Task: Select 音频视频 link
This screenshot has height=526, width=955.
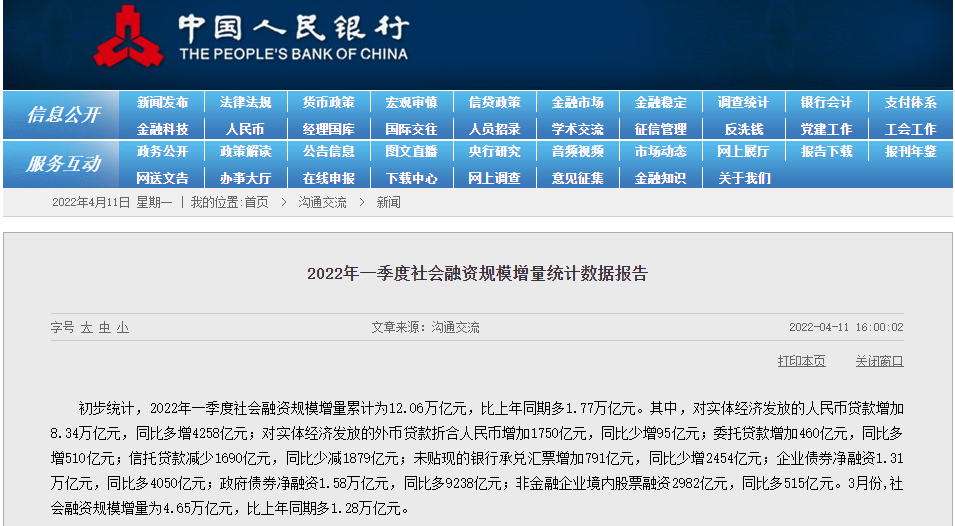Action: pos(578,151)
